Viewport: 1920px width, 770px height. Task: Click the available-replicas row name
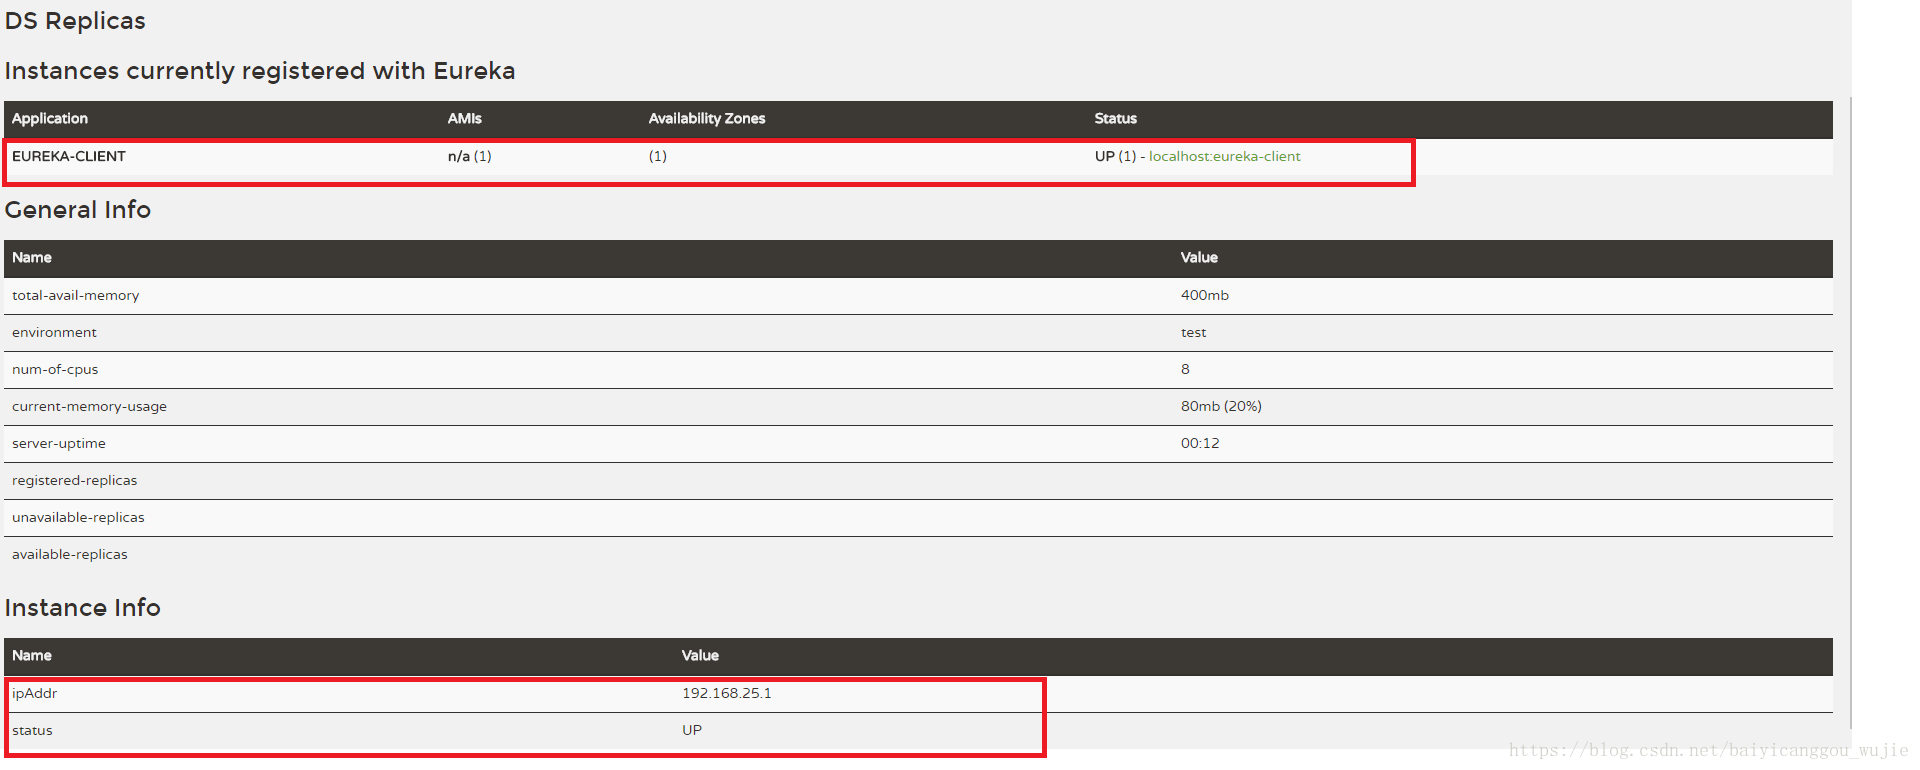70,554
